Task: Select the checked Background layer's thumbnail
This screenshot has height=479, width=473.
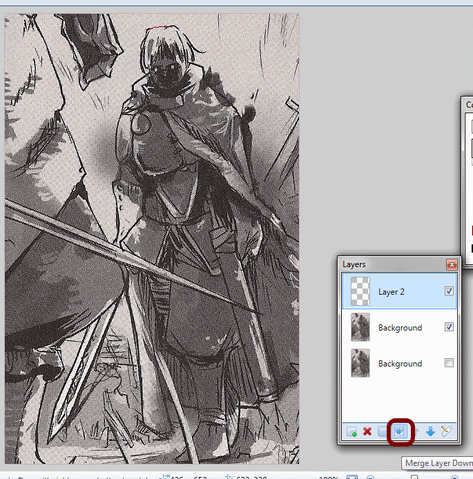Action: (360, 327)
